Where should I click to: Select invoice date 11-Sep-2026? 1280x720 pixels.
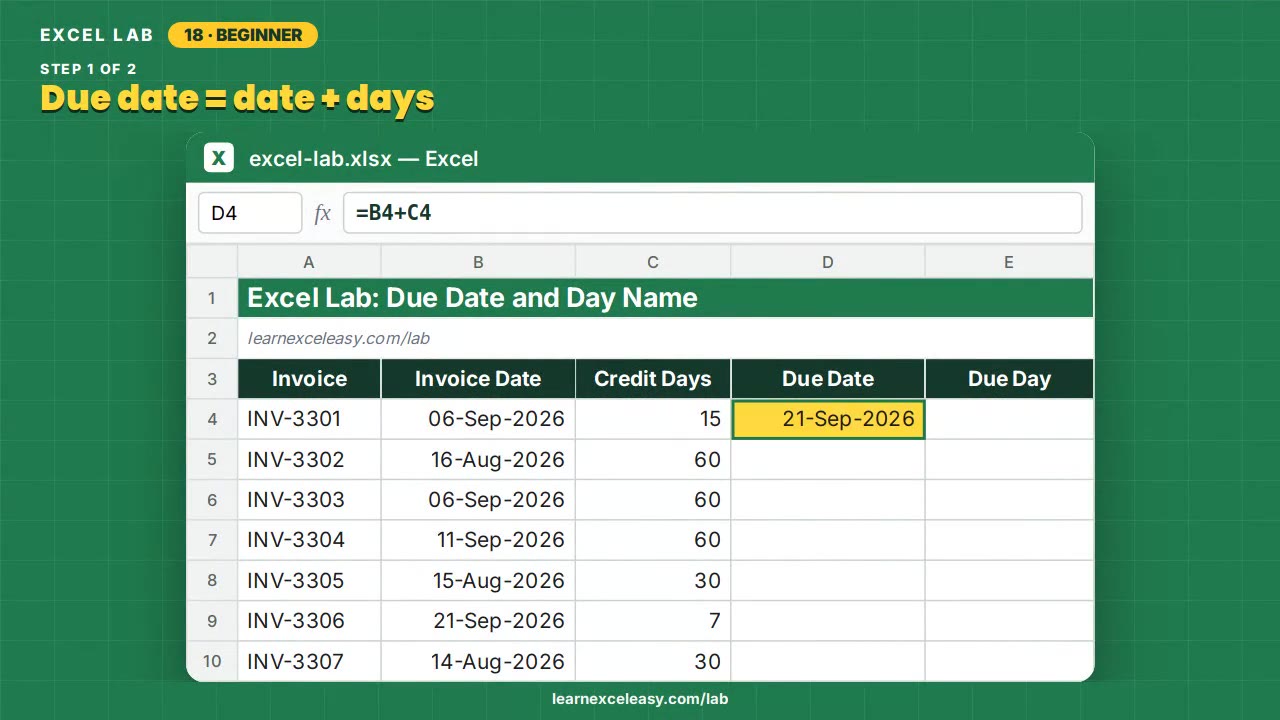[478, 540]
